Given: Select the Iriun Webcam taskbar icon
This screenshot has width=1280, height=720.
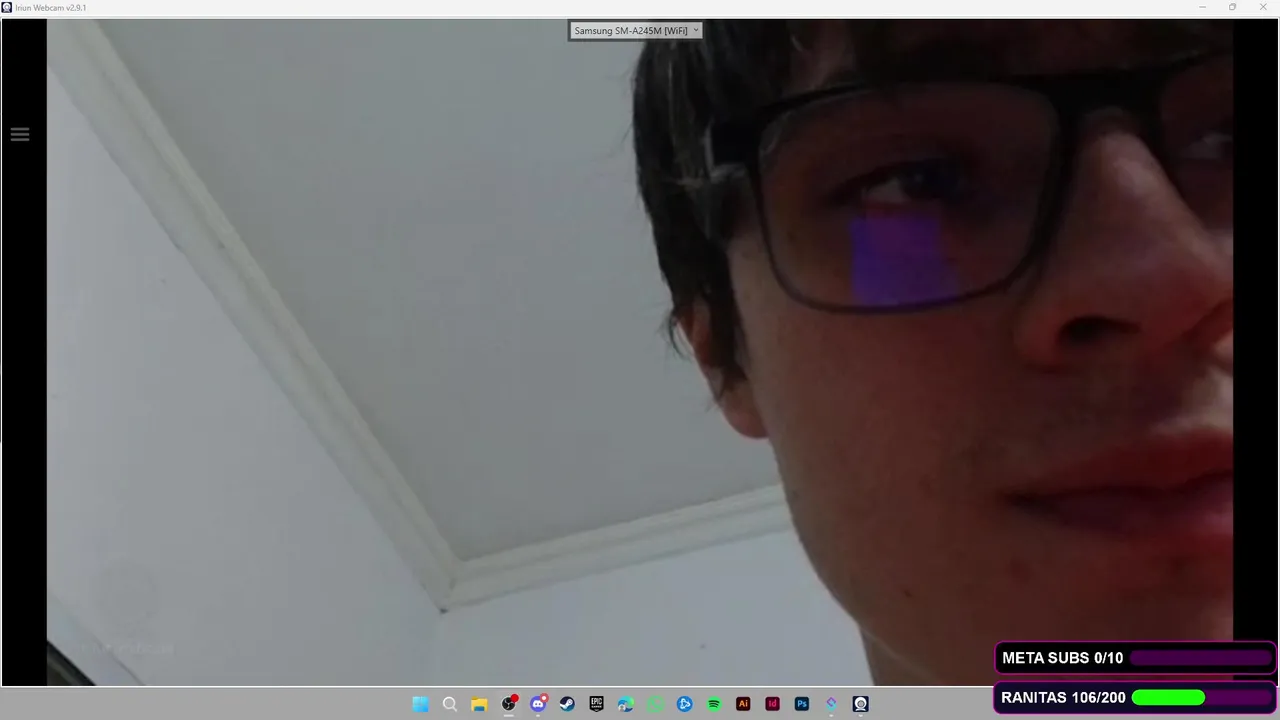Looking at the screenshot, I should tap(860, 704).
